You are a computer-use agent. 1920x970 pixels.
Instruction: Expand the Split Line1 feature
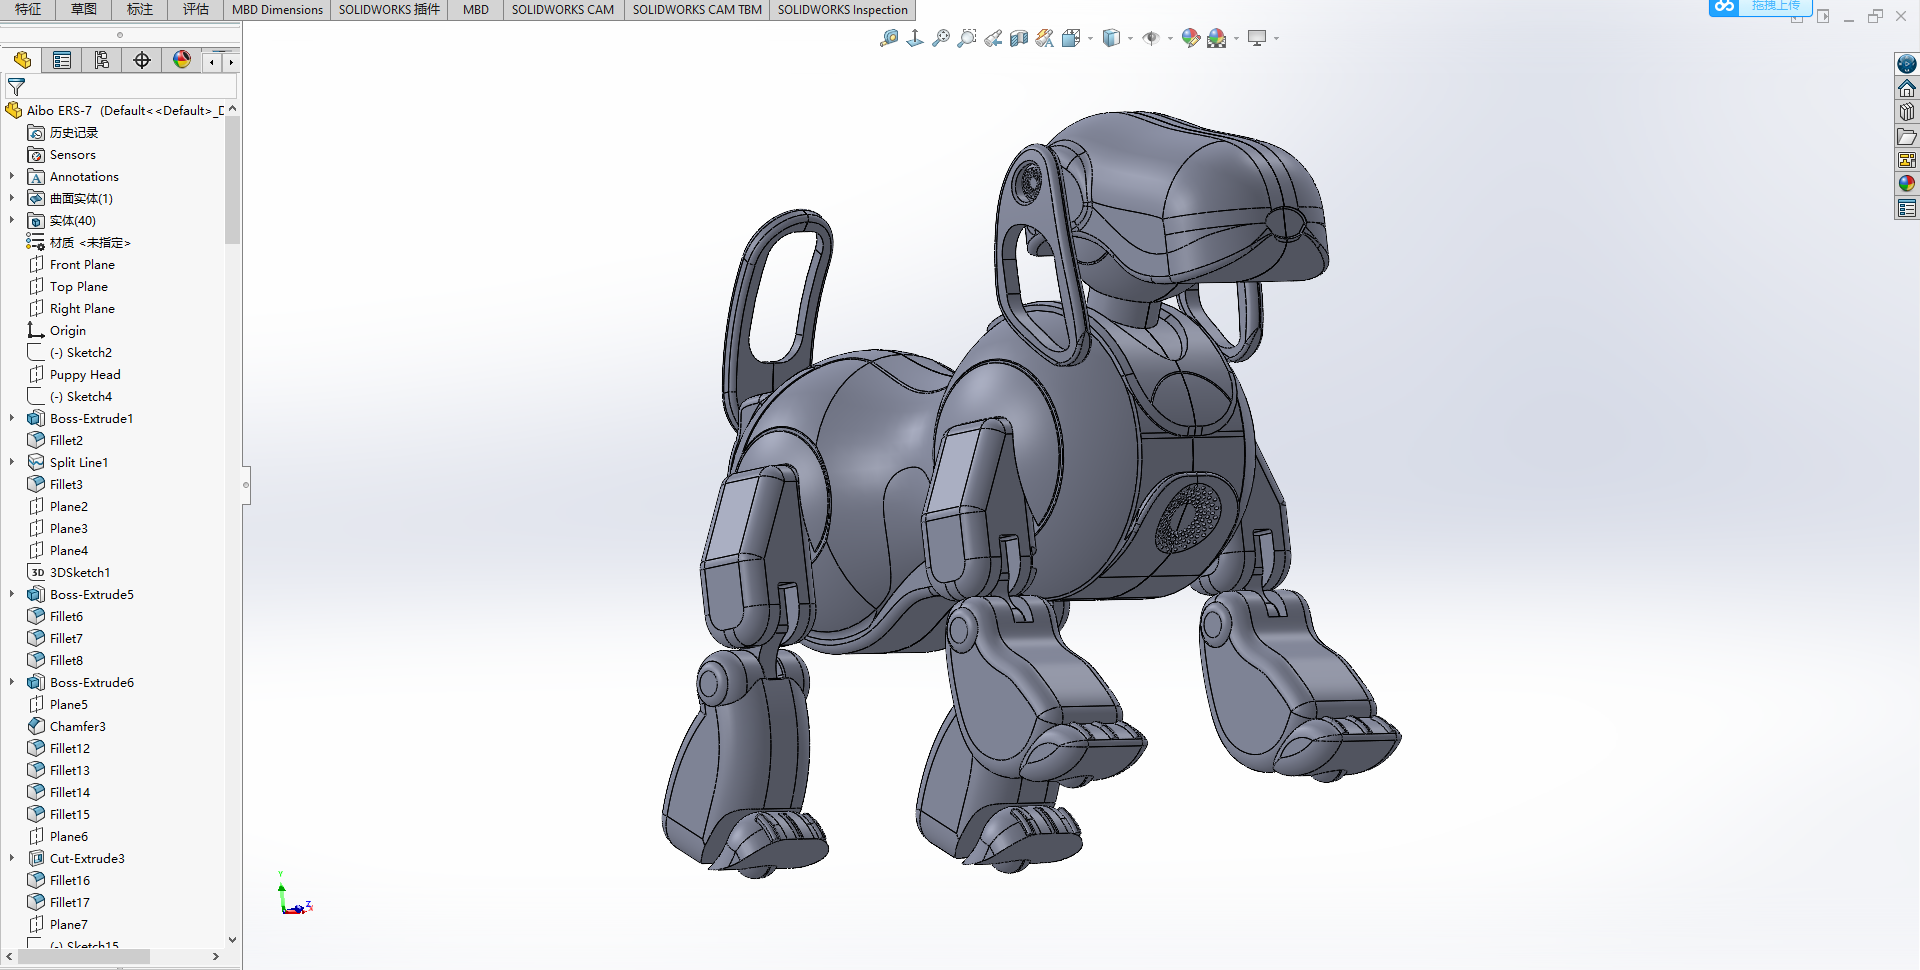point(12,462)
